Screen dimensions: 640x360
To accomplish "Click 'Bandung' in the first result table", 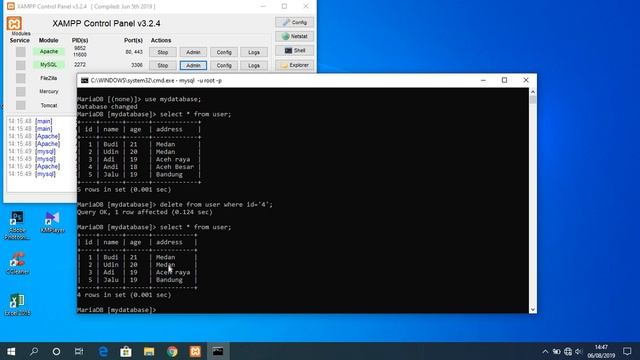I will pyautogui.click(x=169, y=174).
